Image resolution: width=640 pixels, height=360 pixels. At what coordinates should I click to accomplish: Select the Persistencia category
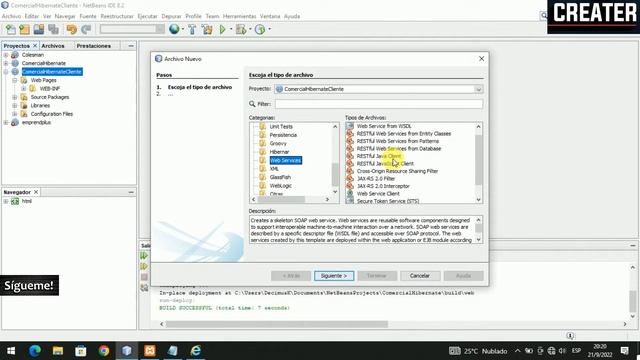(x=283, y=135)
